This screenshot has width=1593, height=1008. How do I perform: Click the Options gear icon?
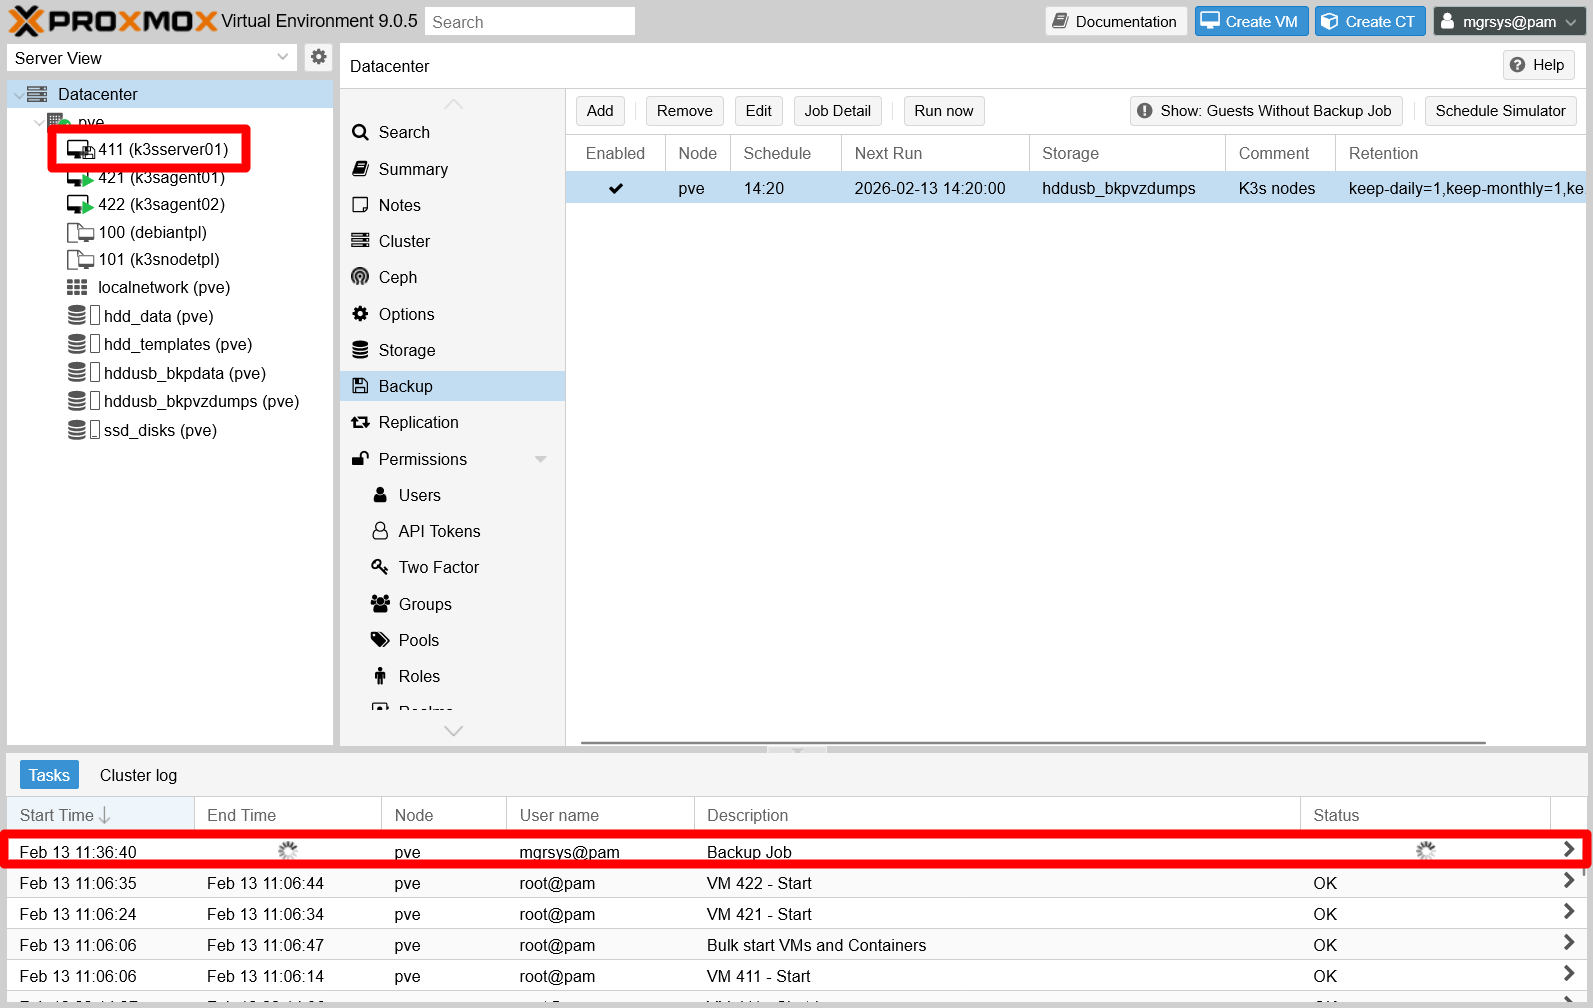pos(360,314)
